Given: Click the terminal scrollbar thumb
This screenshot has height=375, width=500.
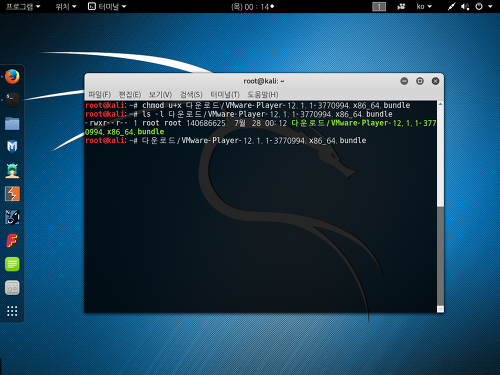Looking at the screenshot, I should pos(440,256).
